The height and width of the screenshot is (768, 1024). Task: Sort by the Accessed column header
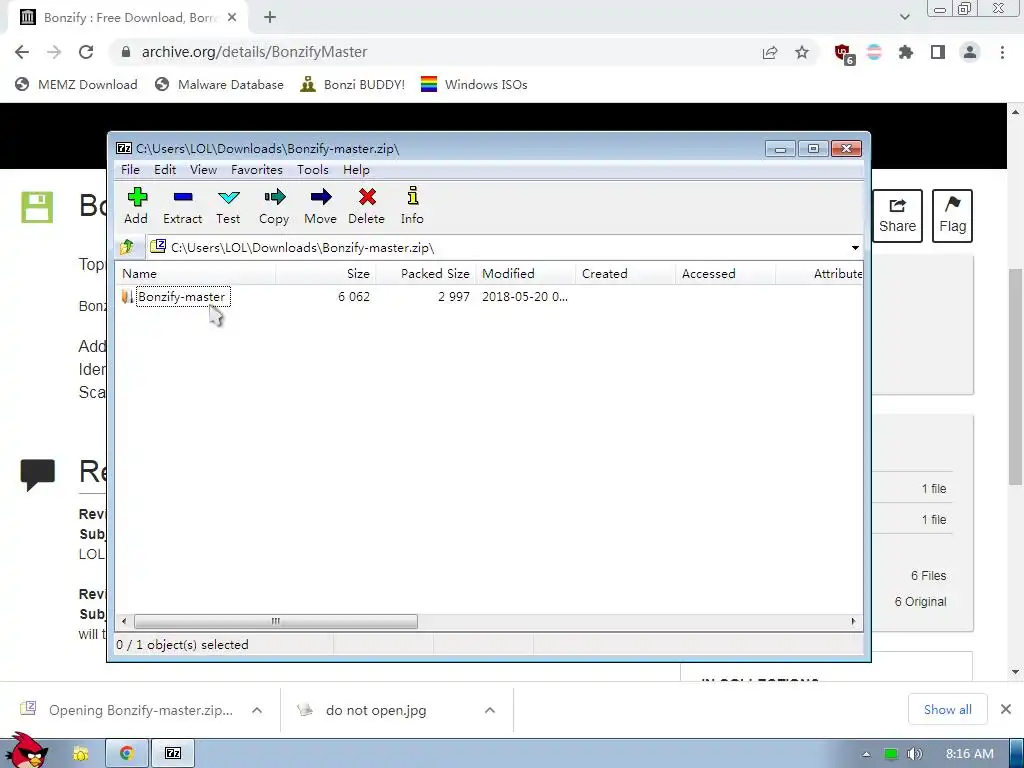[x=726, y=274]
